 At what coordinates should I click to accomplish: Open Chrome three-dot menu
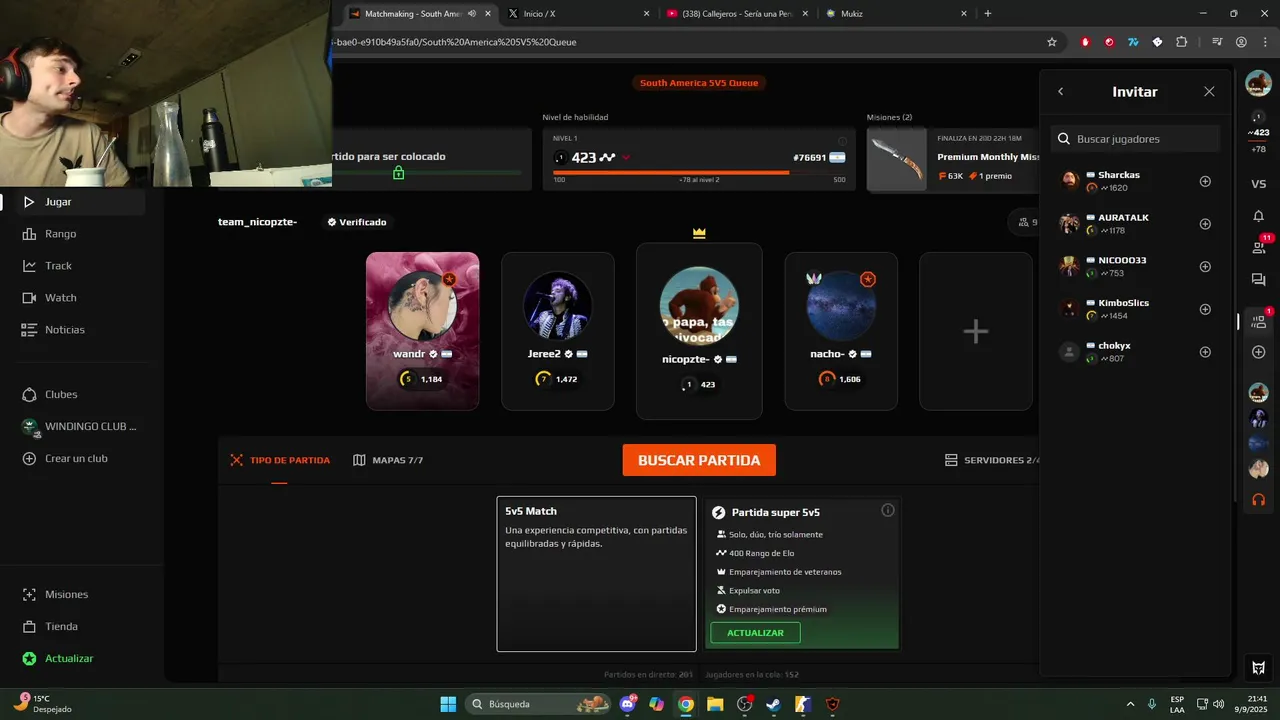click(1265, 42)
